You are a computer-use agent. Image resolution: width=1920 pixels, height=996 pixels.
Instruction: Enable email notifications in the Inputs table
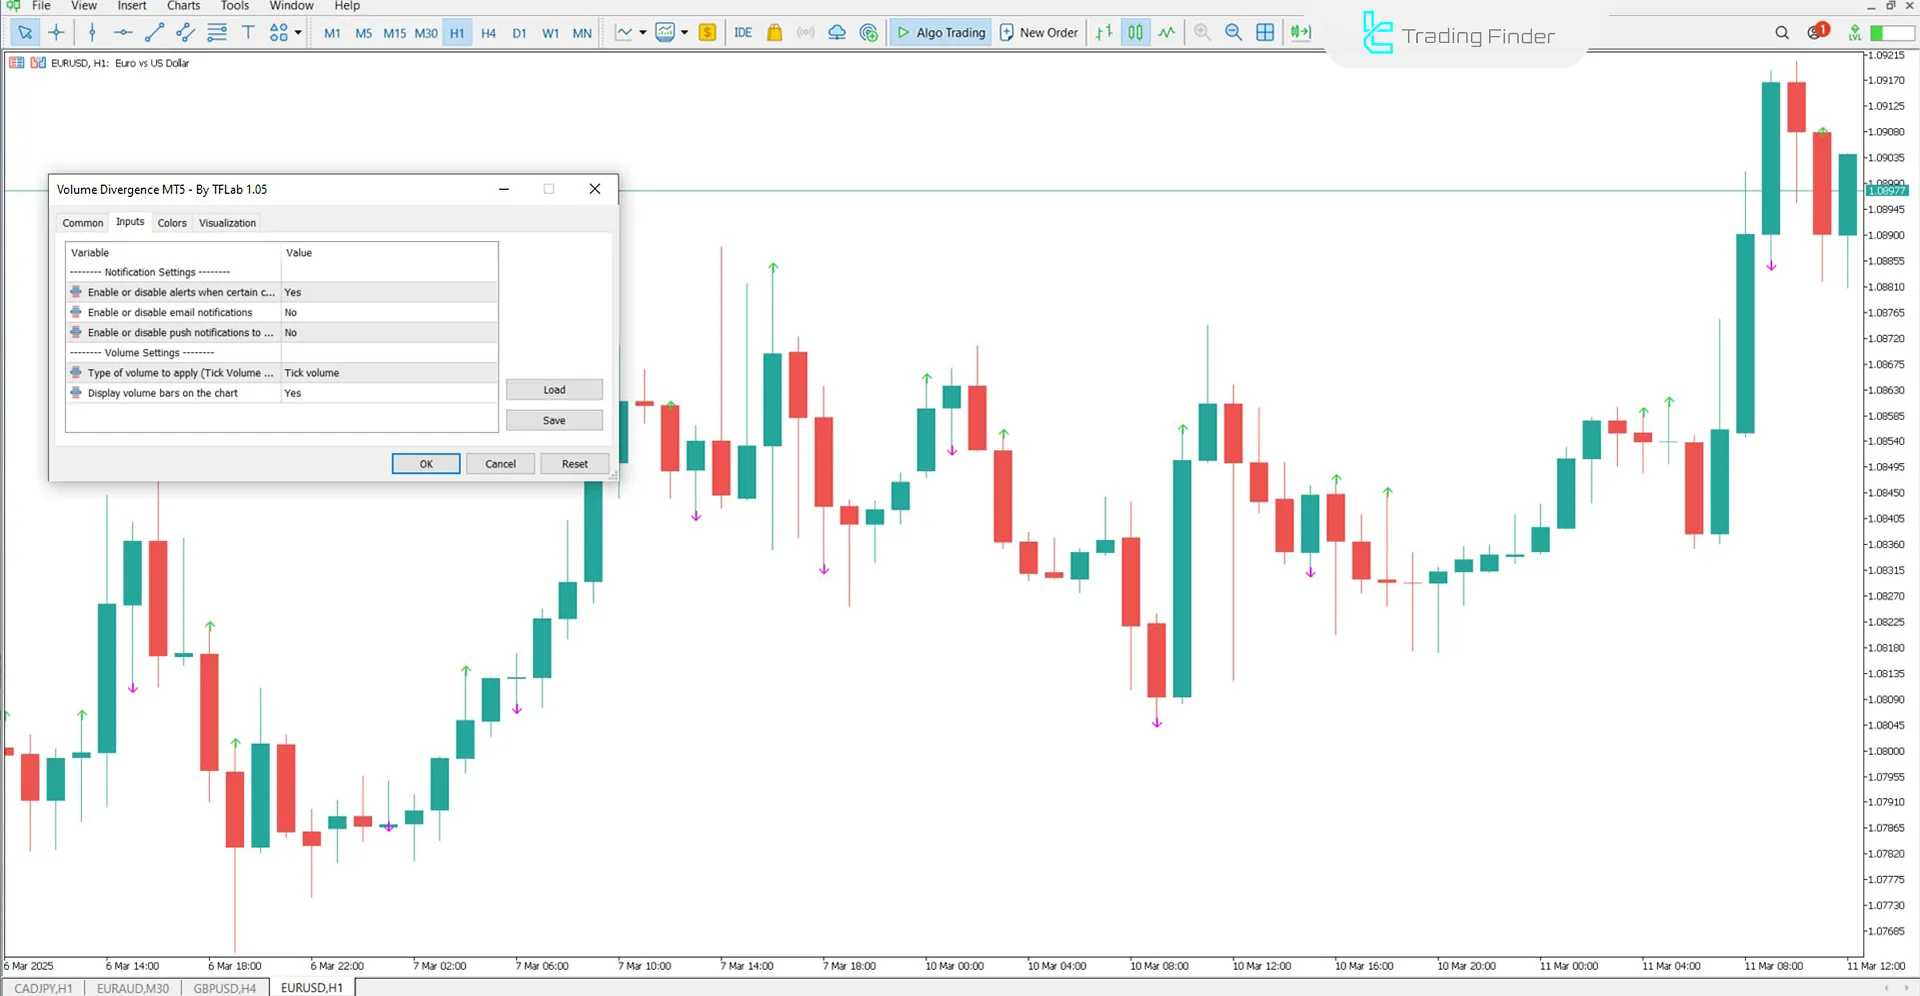click(x=388, y=312)
